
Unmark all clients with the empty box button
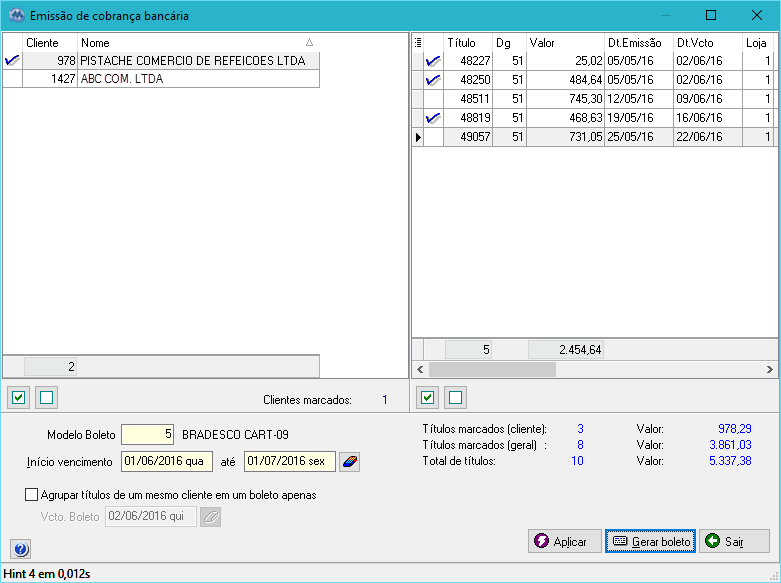[47, 398]
